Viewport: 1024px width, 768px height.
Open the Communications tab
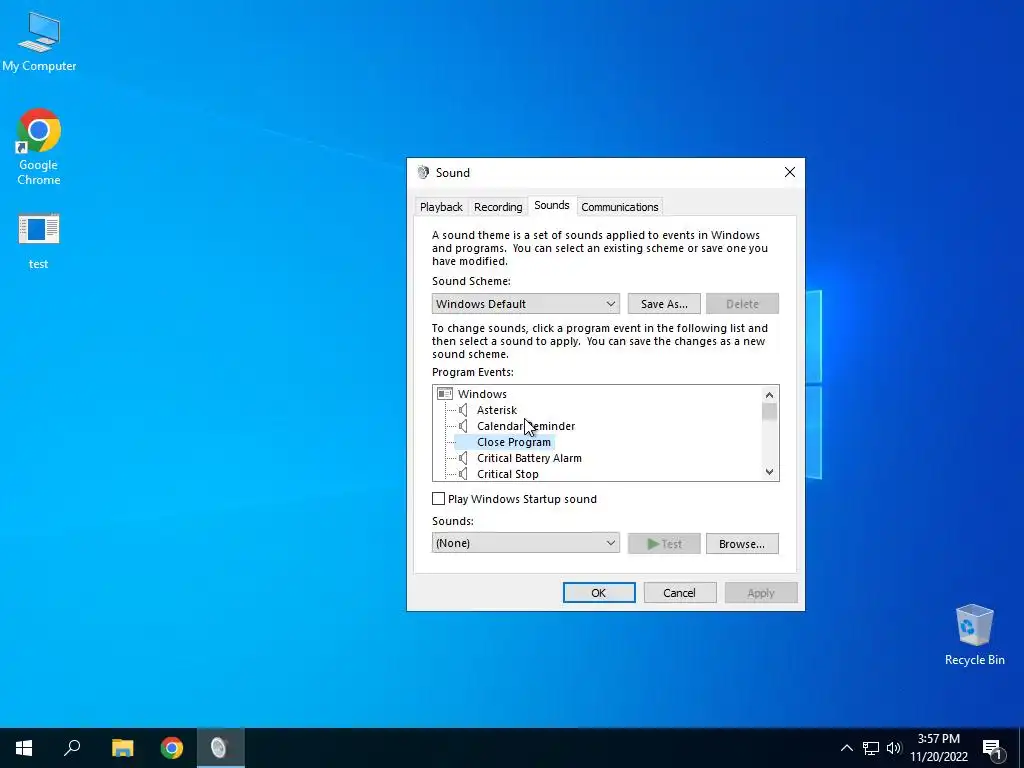[620, 207]
